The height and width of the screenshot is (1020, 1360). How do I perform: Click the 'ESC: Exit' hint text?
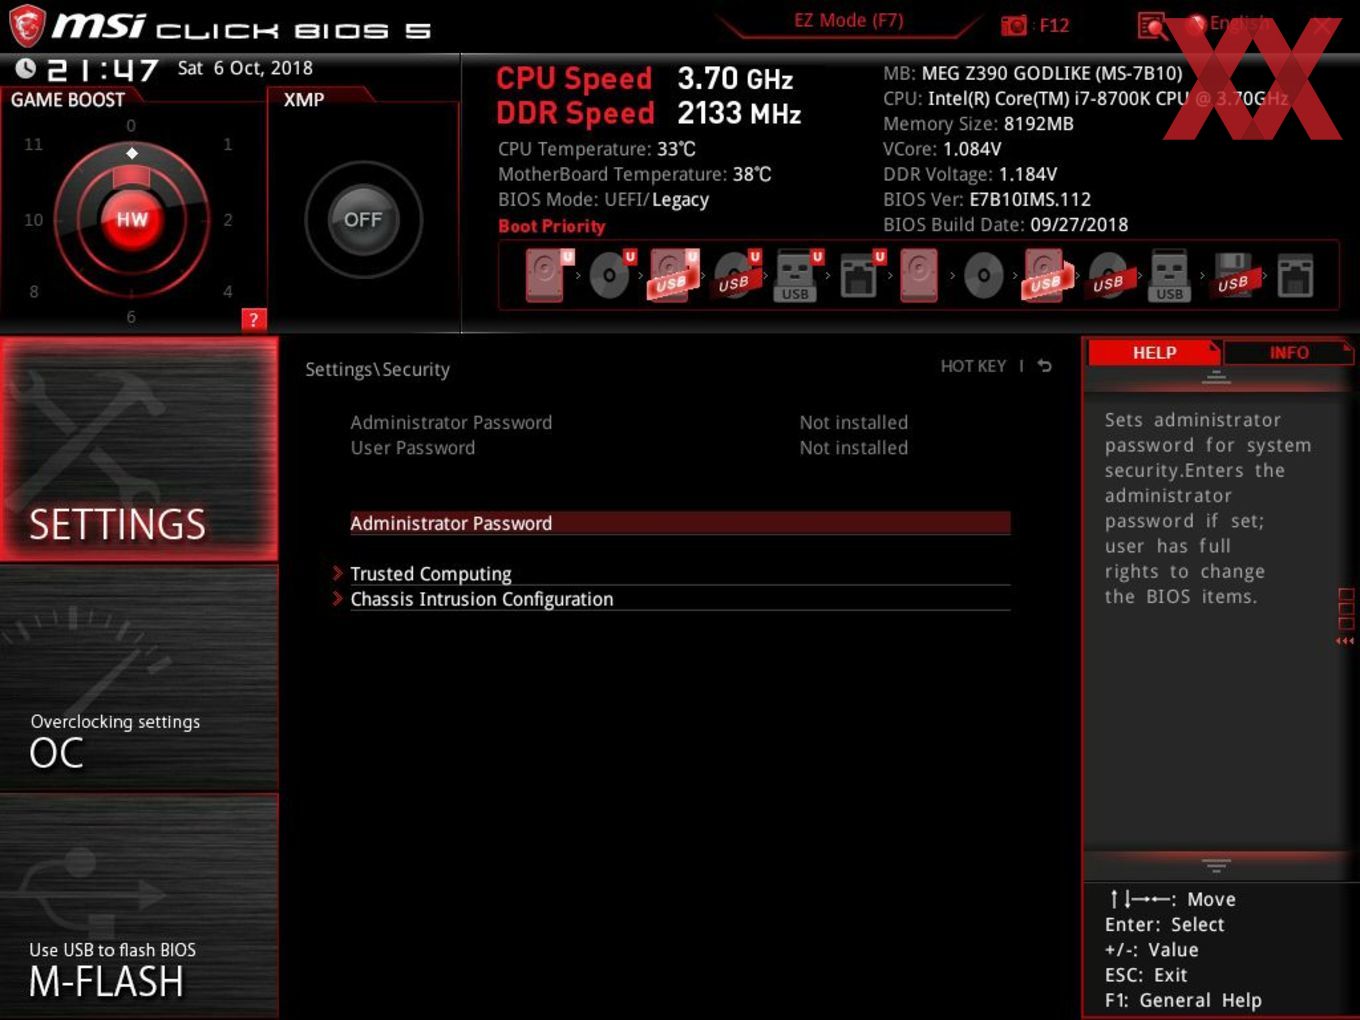pos(1146,975)
